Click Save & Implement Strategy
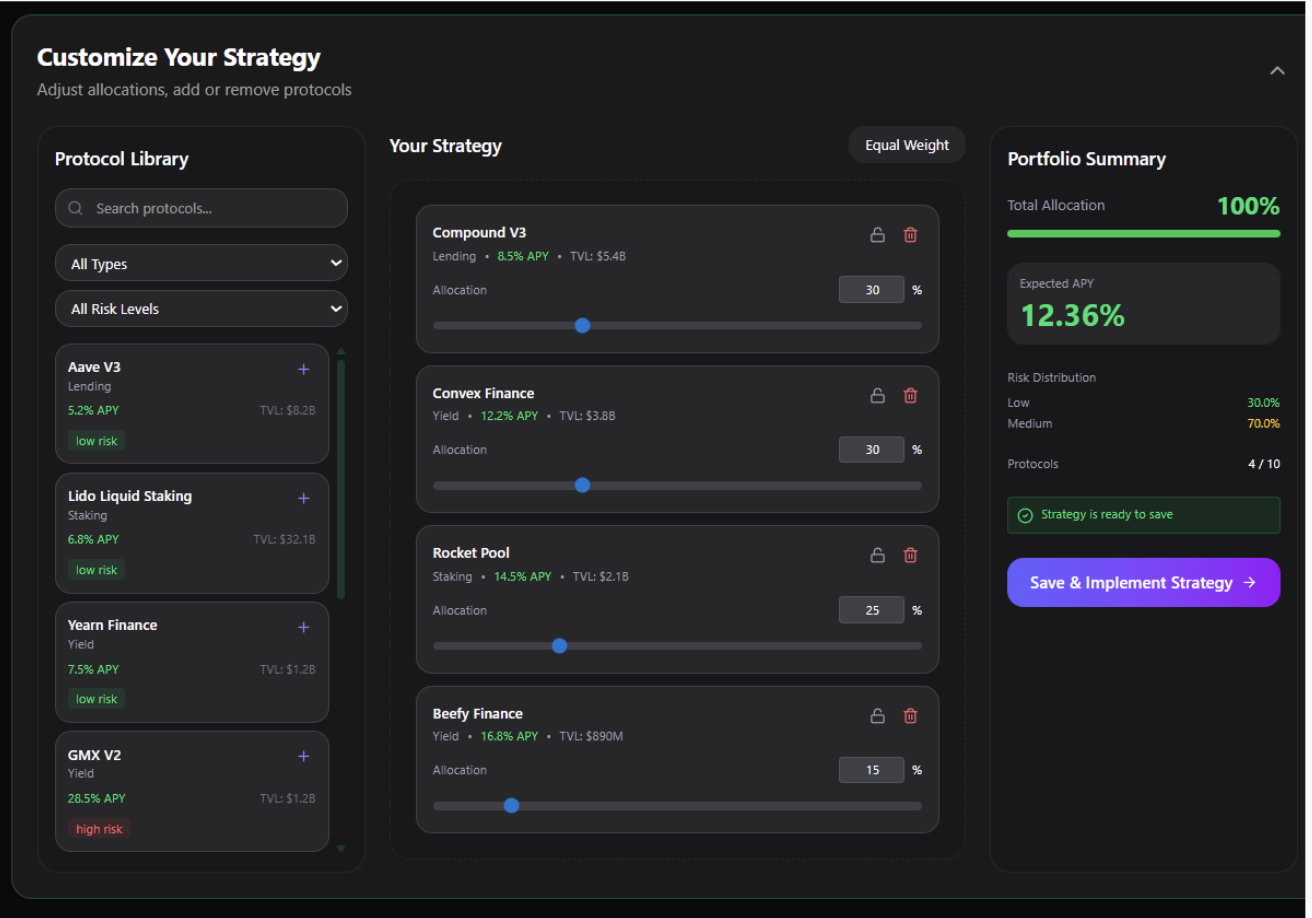Screen dimensions: 1312x918 pyautogui.click(x=1143, y=583)
